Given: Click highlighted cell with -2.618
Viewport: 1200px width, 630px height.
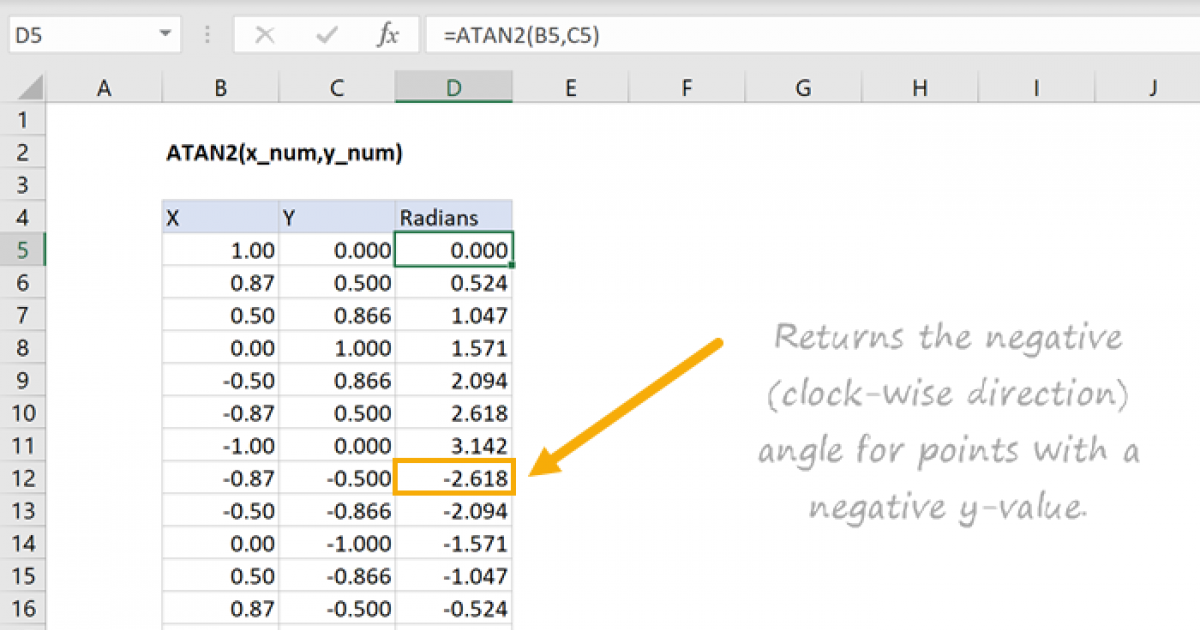Looking at the screenshot, I should click(455, 479).
